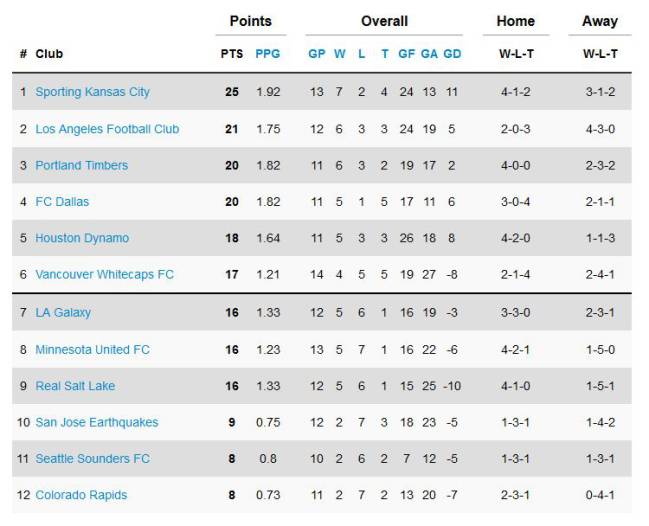Viewport: 649px width, 526px height.
Task: Open the Colorado Rapids club link
Action: pos(81,495)
